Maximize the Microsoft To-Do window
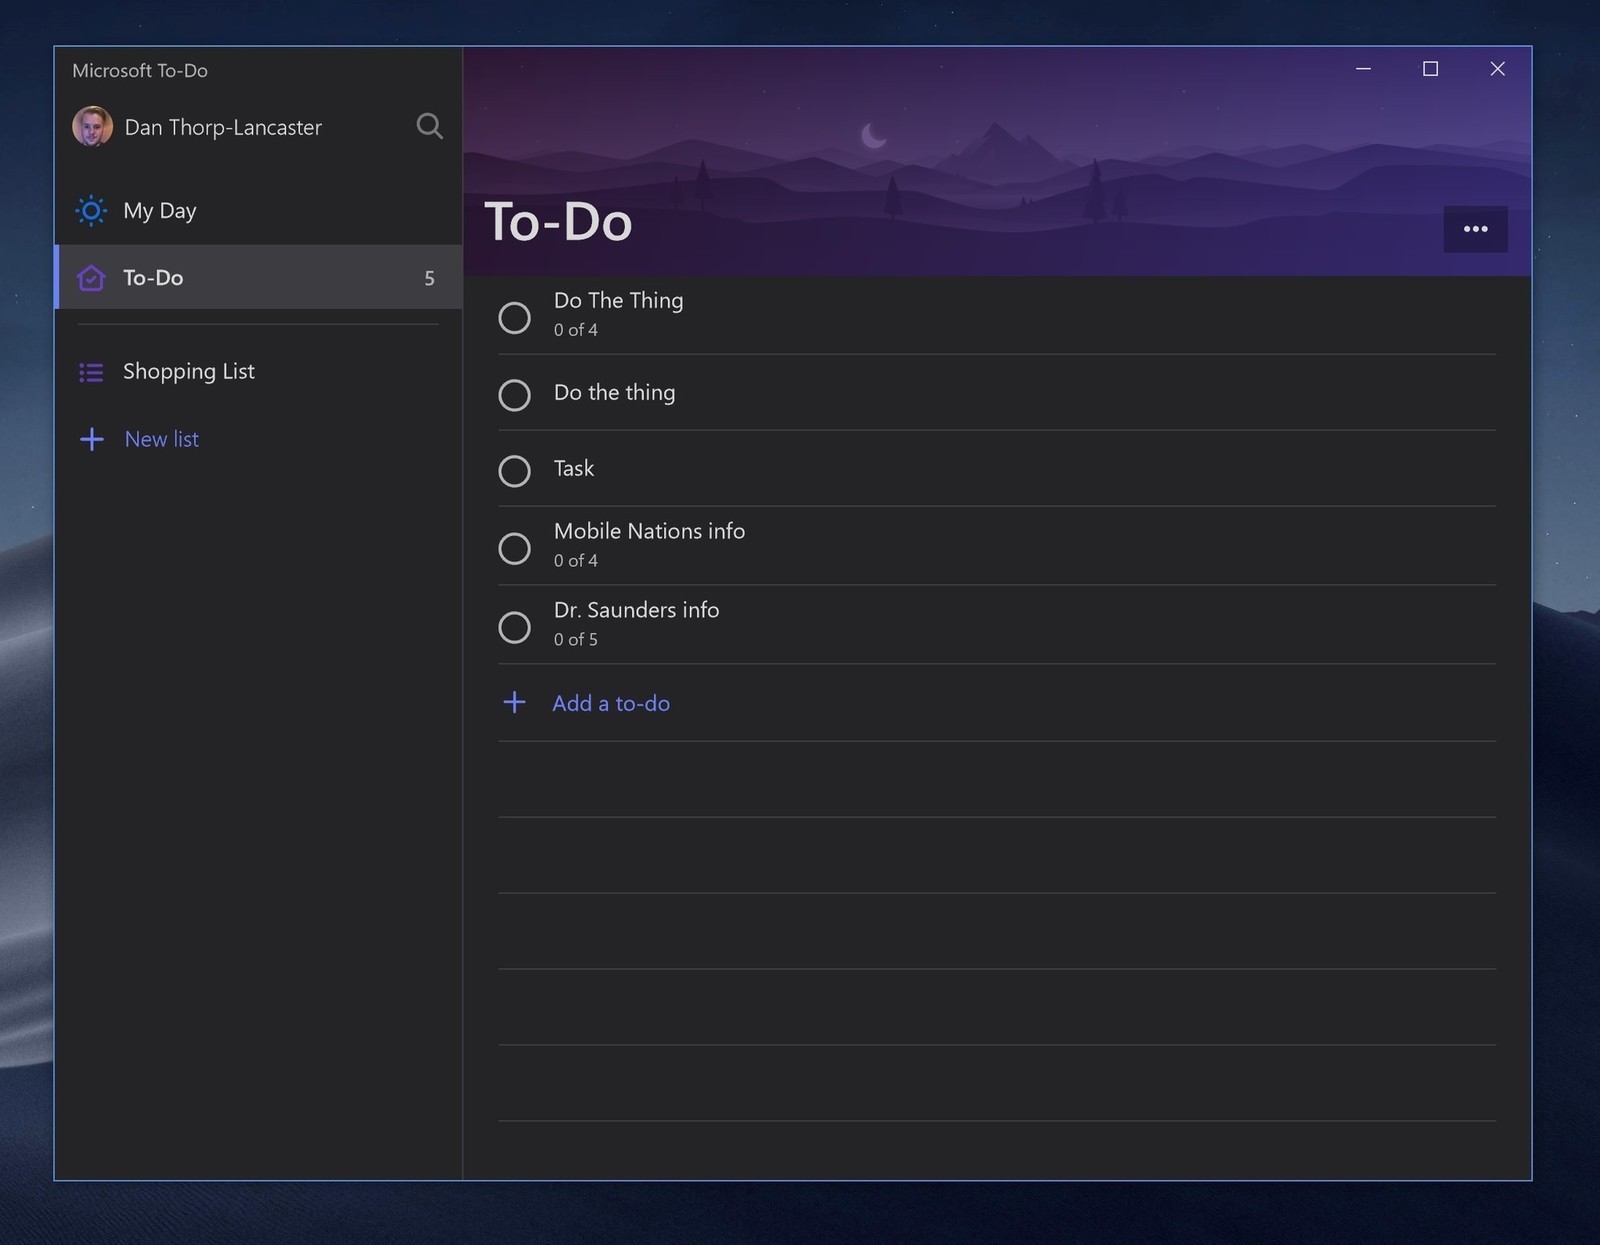 [x=1430, y=68]
